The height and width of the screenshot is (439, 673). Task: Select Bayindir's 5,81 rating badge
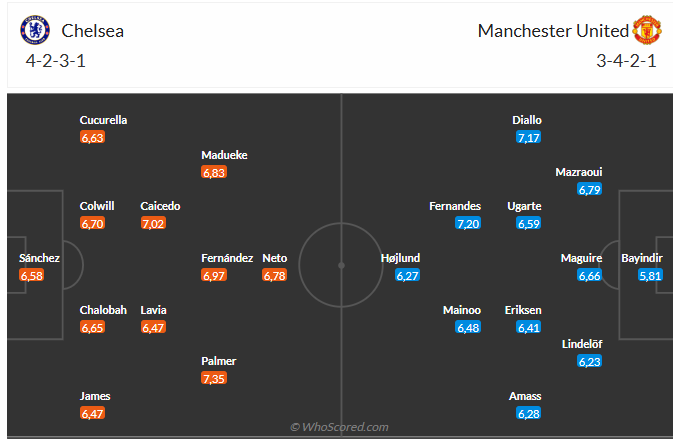pyautogui.click(x=650, y=276)
